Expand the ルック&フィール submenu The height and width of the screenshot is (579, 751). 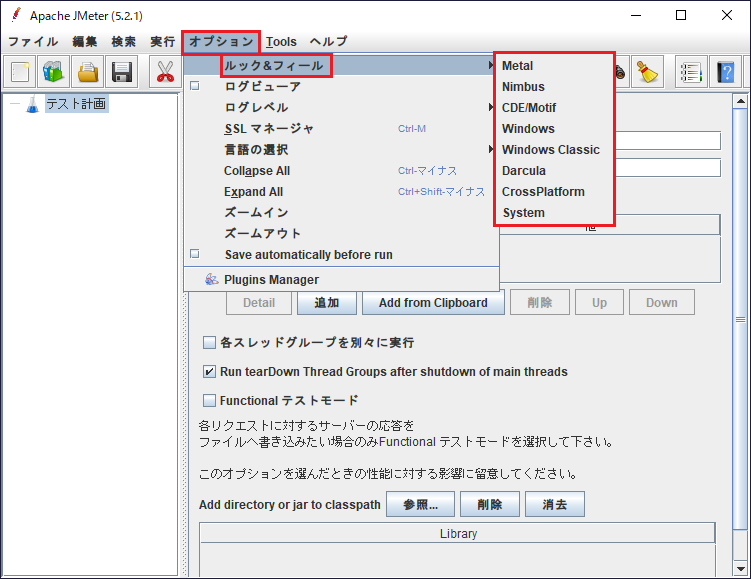(339, 65)
